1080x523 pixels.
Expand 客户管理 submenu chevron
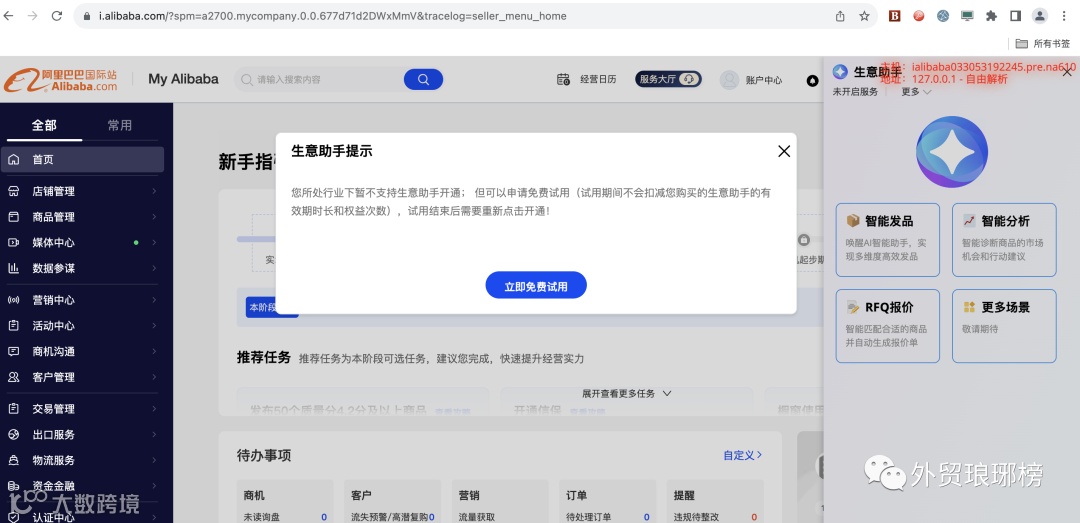click(154, 377)
